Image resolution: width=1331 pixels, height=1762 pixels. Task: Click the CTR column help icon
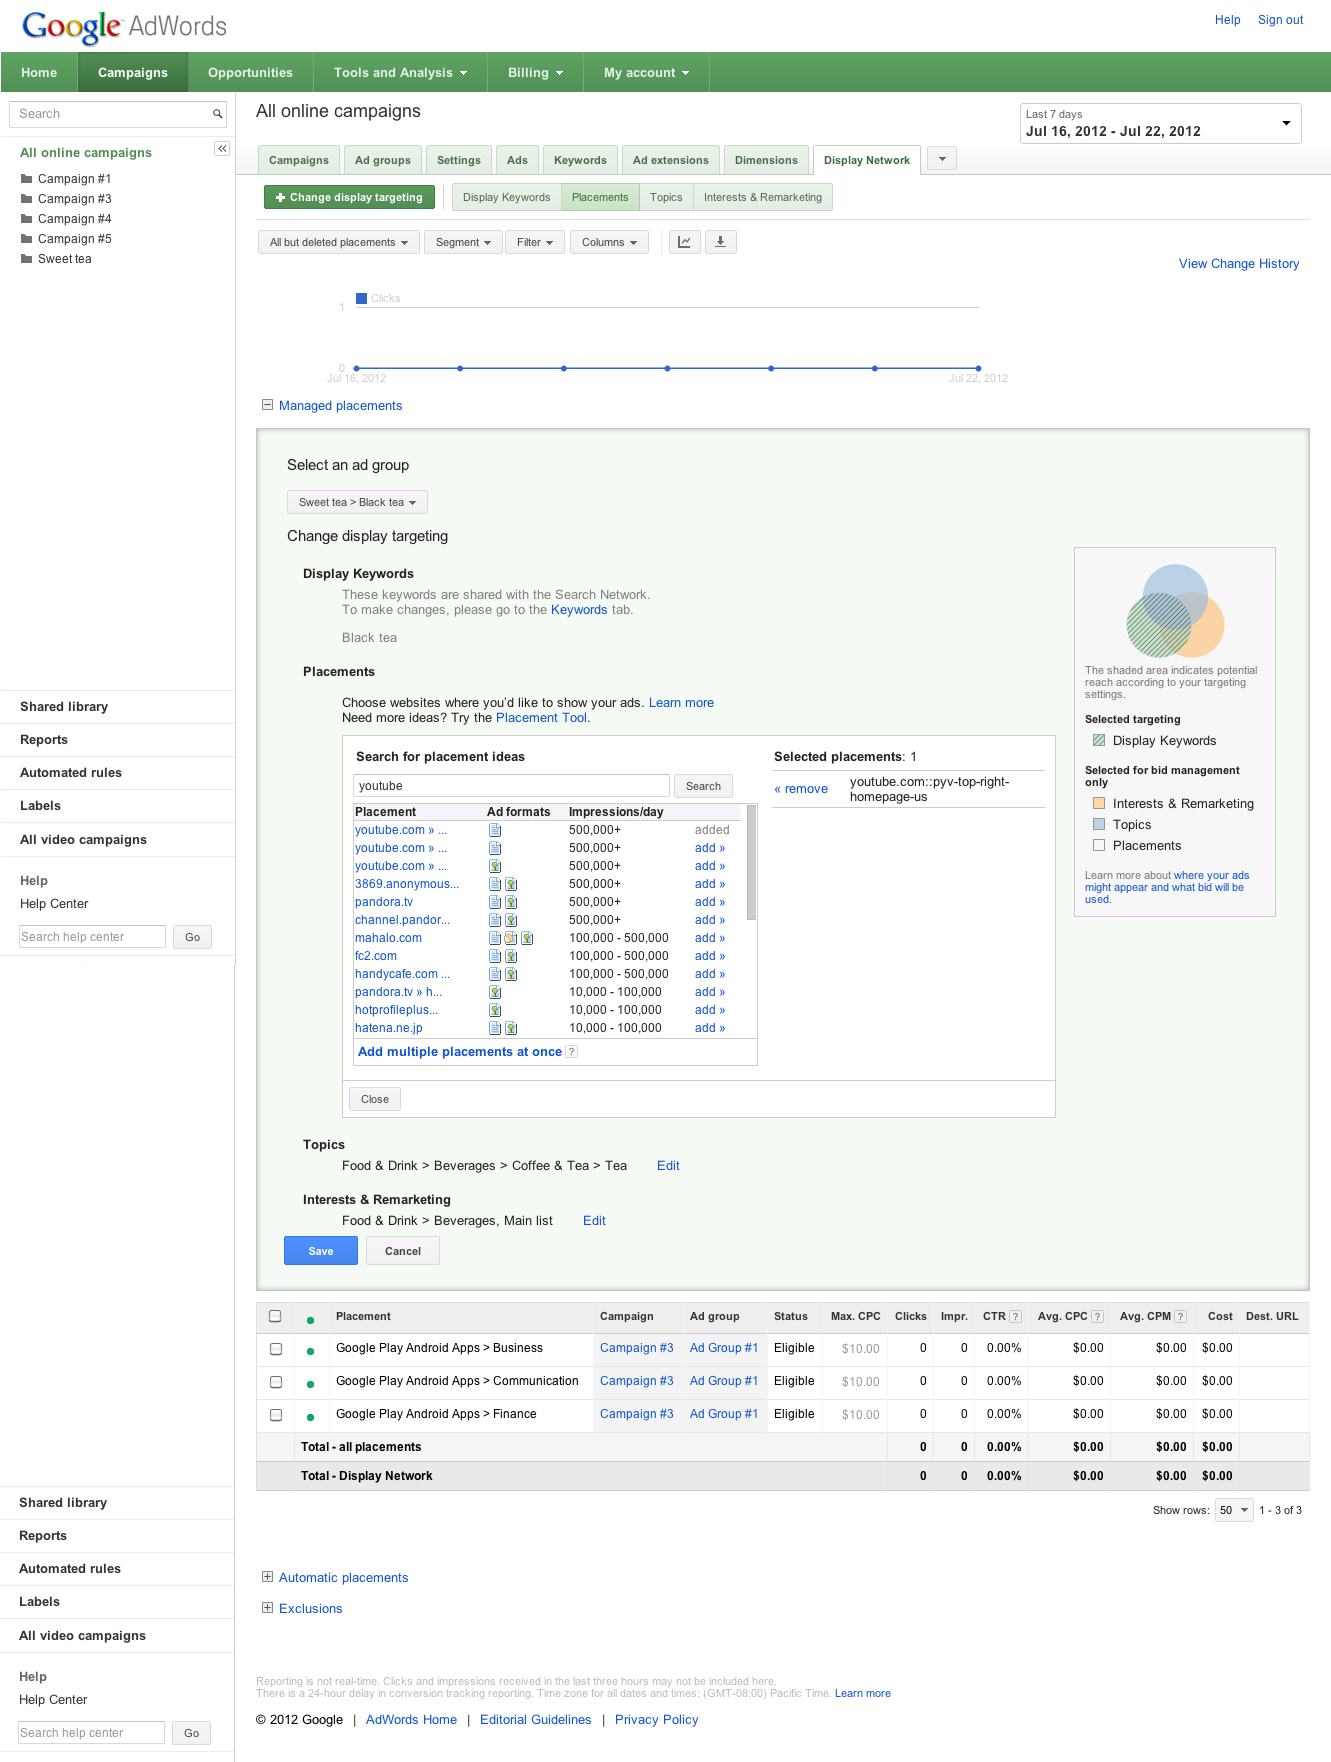point(1015,1317)
